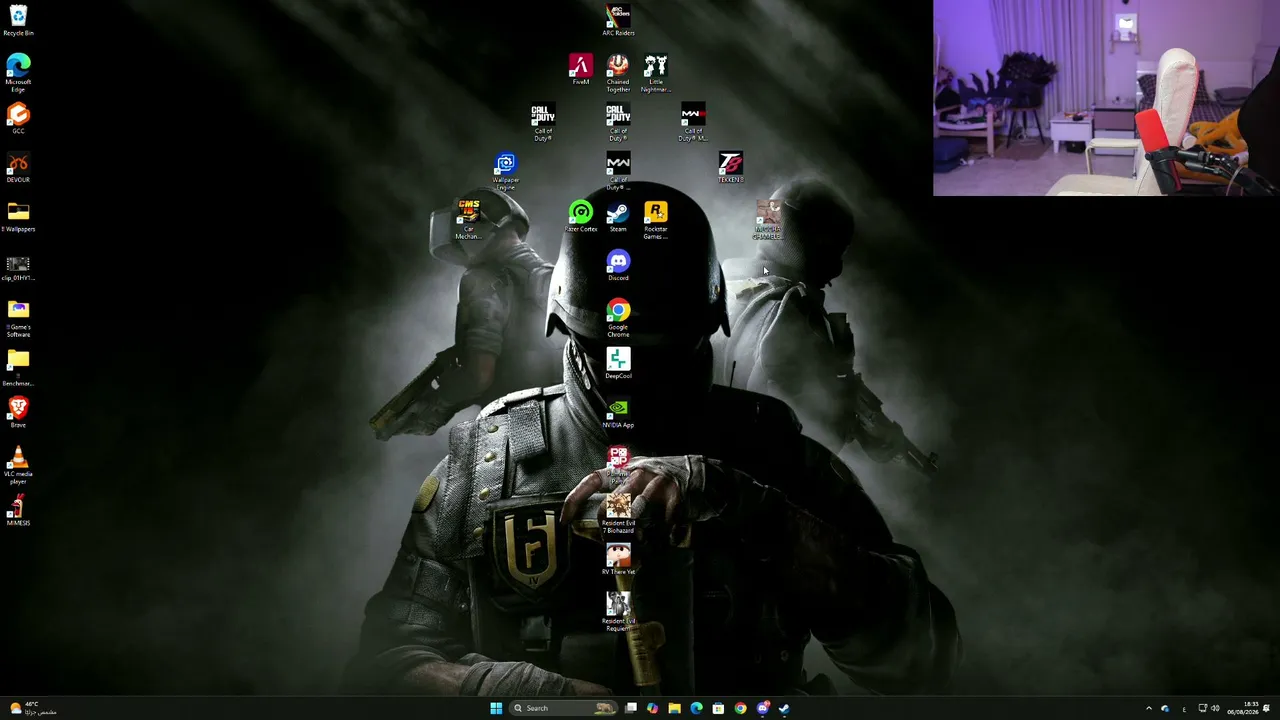Select the RV There Yet shortcut
Image resolution: width=1280 pixels, height=720 pixels.
[x=618, y=559]
